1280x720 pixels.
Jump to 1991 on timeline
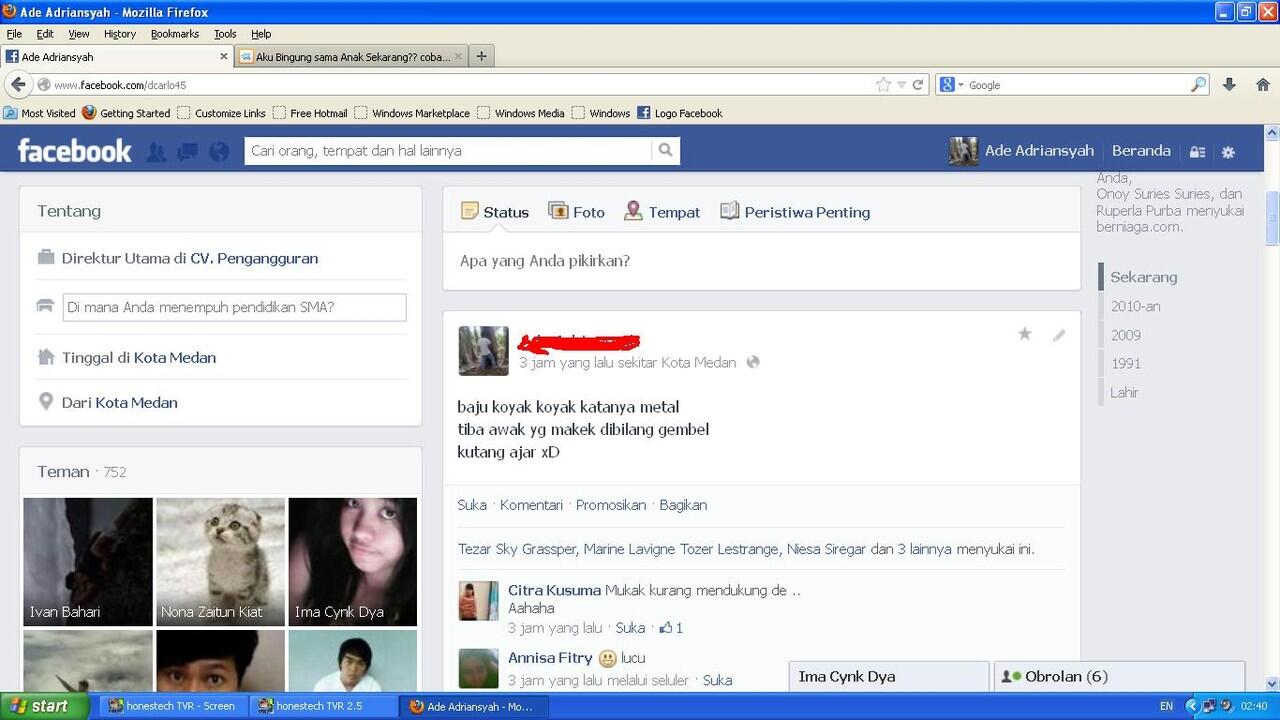coord(1125,363)
